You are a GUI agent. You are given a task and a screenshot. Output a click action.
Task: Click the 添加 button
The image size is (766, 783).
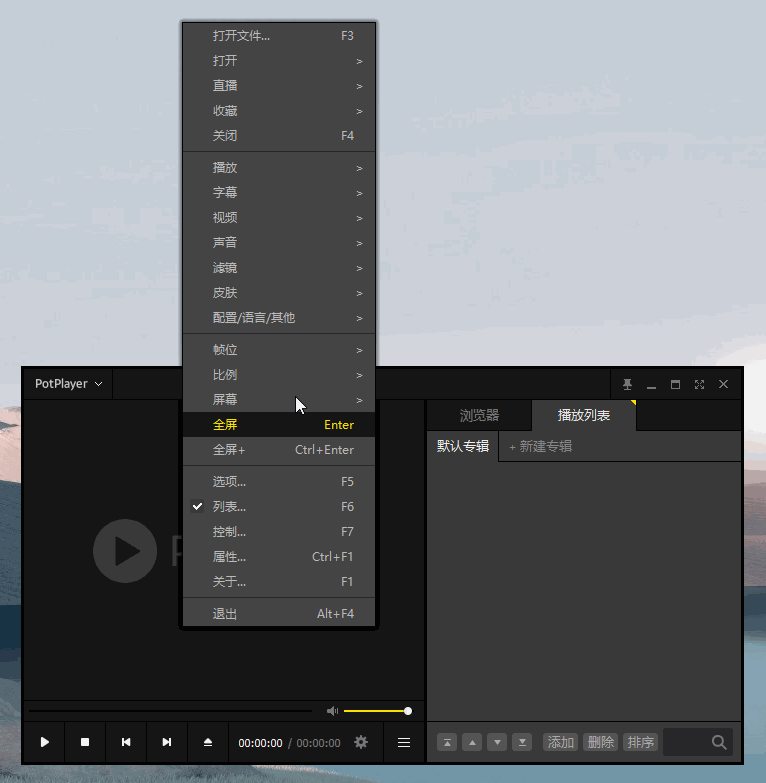(560, 743)
